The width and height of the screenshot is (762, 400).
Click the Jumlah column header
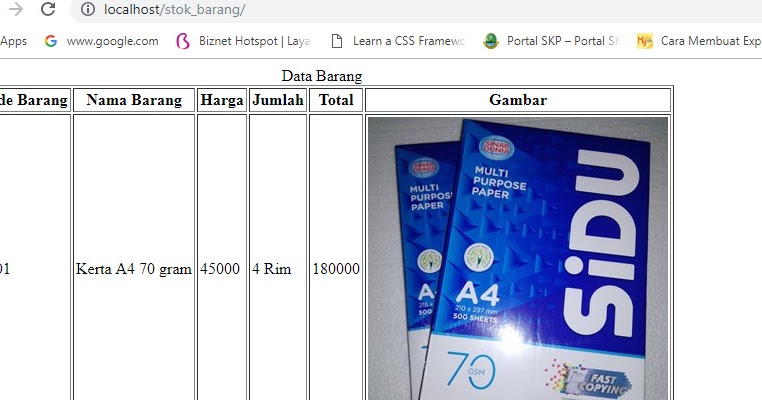coord(278,100)
